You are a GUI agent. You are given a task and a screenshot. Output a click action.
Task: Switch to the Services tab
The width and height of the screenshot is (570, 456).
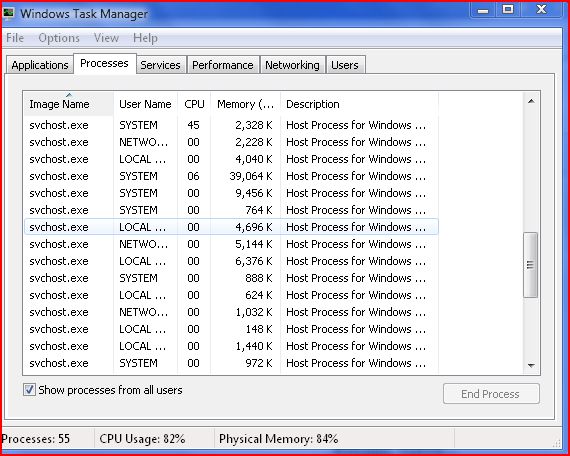pyautogui.click(x=160, y=65)
